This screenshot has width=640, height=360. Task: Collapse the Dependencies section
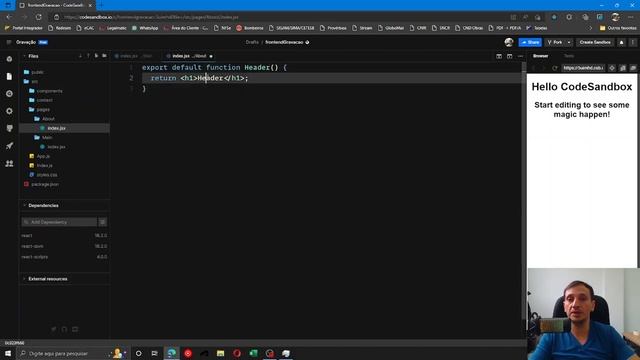click(x=43, y=205)
